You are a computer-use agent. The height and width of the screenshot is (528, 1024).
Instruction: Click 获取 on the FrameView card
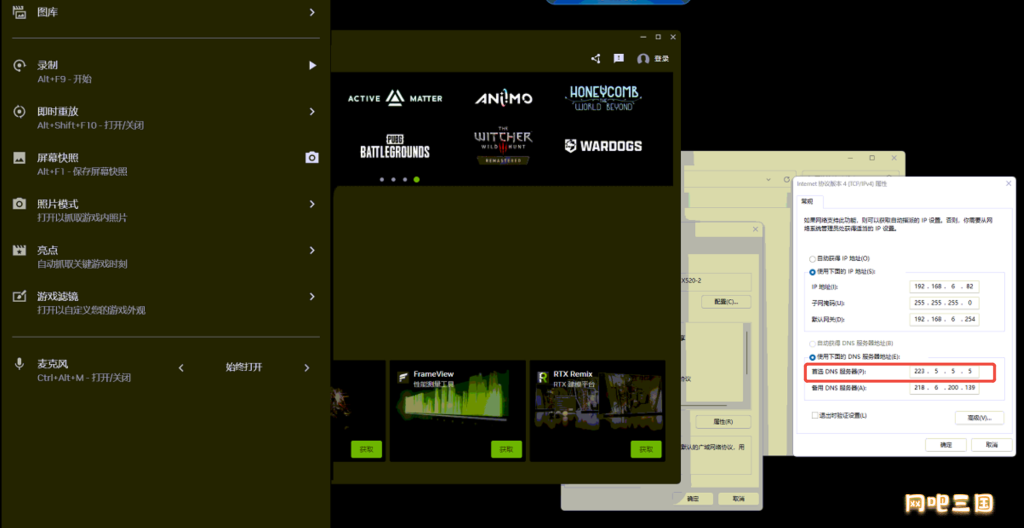(506, 450)
